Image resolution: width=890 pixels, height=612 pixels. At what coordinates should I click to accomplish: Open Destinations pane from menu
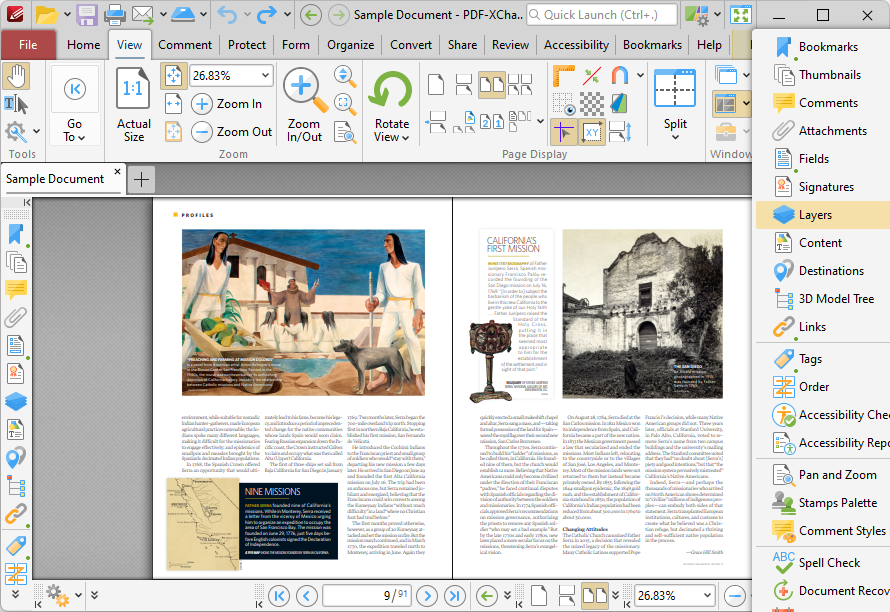coord(821,271)
